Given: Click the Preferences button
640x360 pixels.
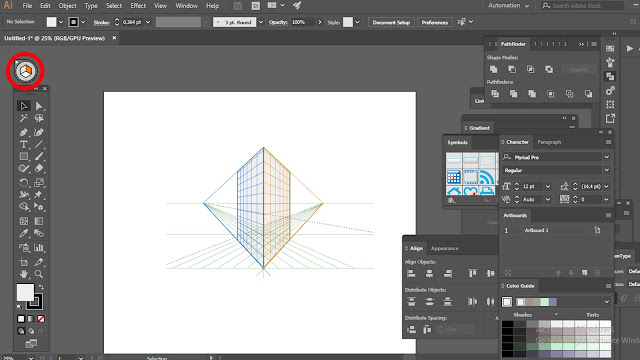Looking at the screenshot, I should point(434,22).
